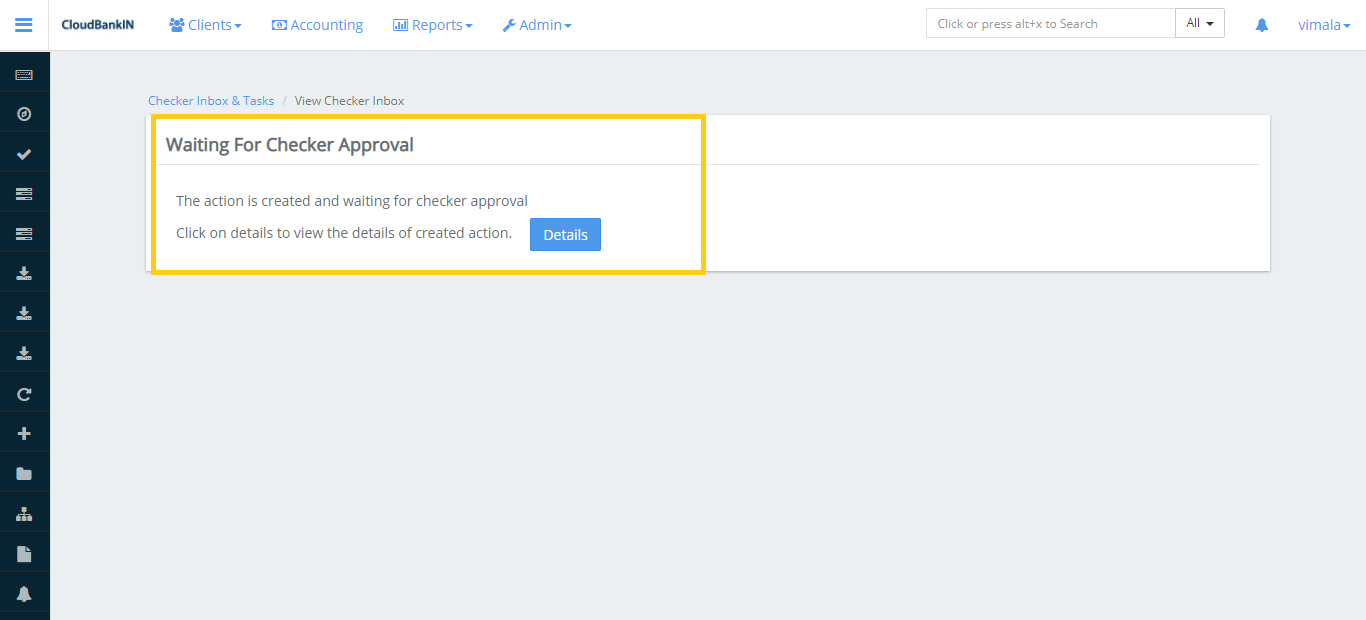Click the first collection sheet sidebar icon
The width and height of the screenshot is (1366, 620).
click(24, 192)
